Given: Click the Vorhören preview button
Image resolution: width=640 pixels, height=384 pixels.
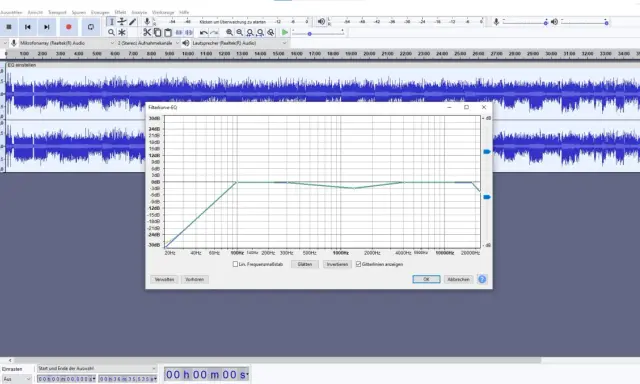Looking at the screenshot, I should (194, 280).
